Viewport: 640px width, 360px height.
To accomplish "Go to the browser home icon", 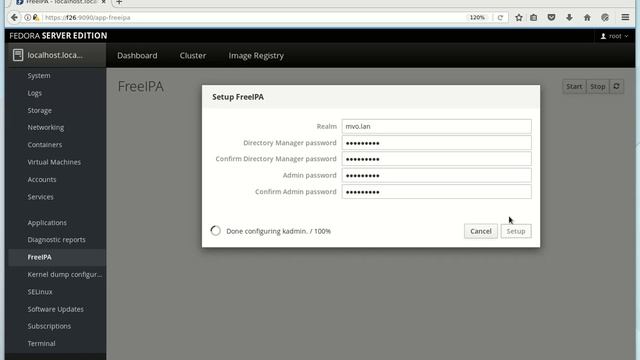I will click(x=587, y=18).
